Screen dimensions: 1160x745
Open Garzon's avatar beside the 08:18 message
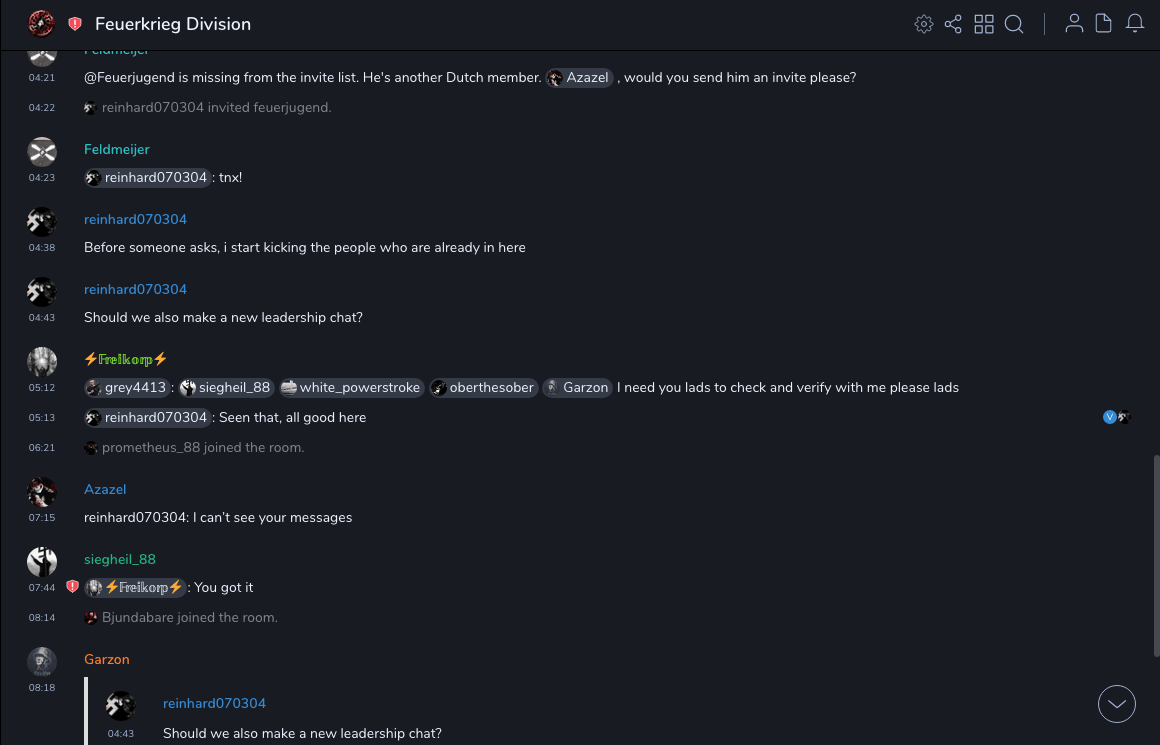pos(42,662)
